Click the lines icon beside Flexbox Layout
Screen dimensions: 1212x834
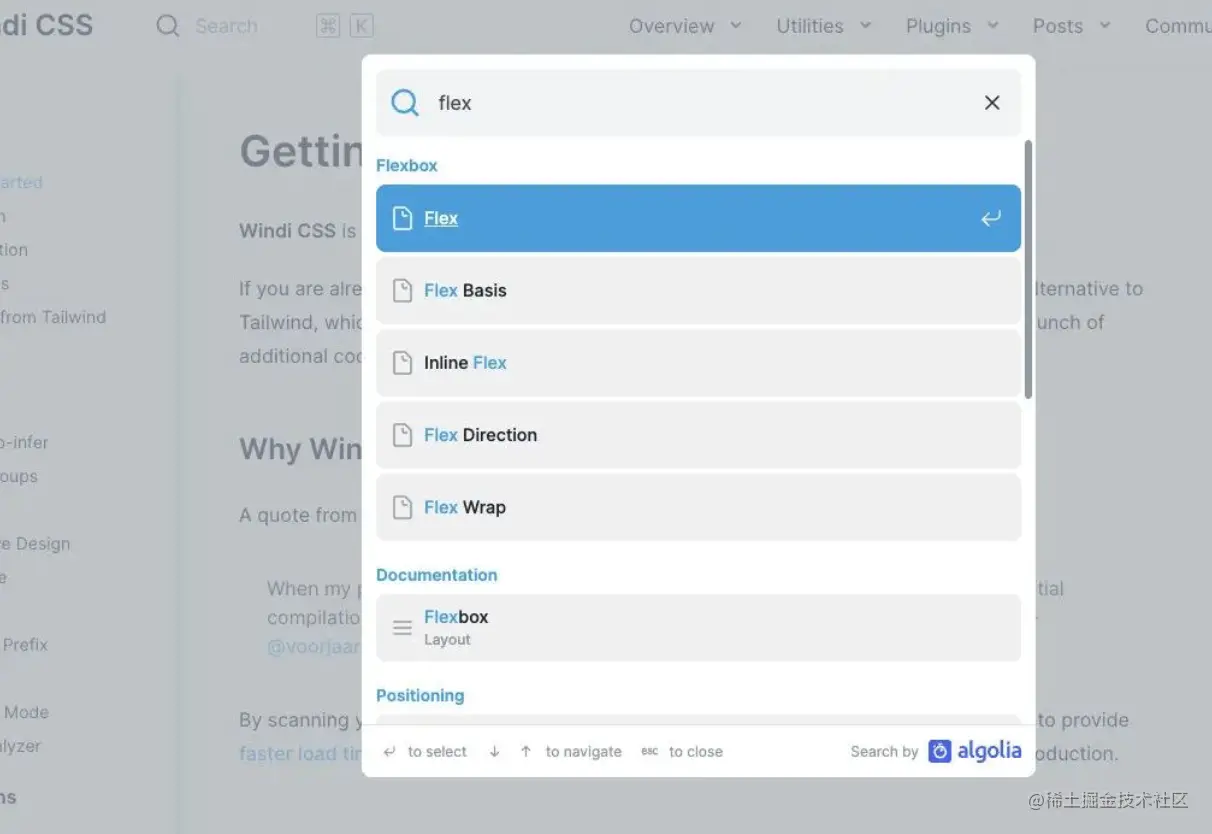tap(402, 628)
